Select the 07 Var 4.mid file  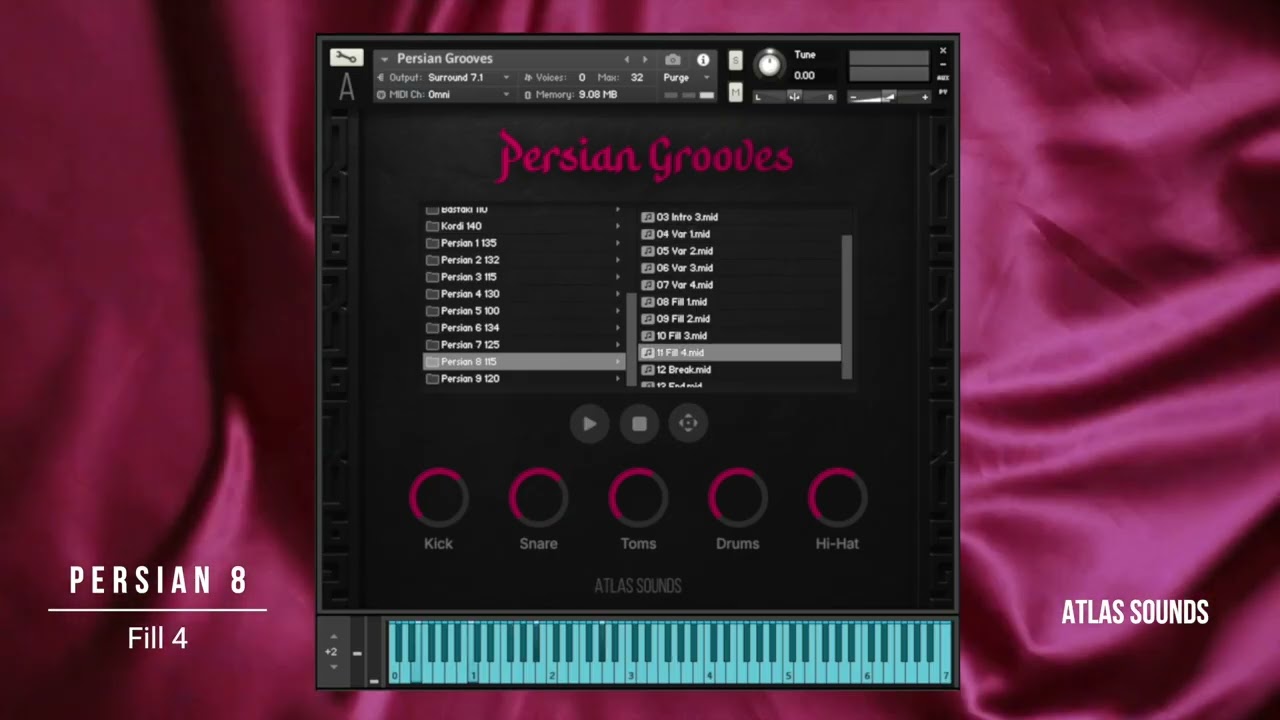(x=740, y=285)
